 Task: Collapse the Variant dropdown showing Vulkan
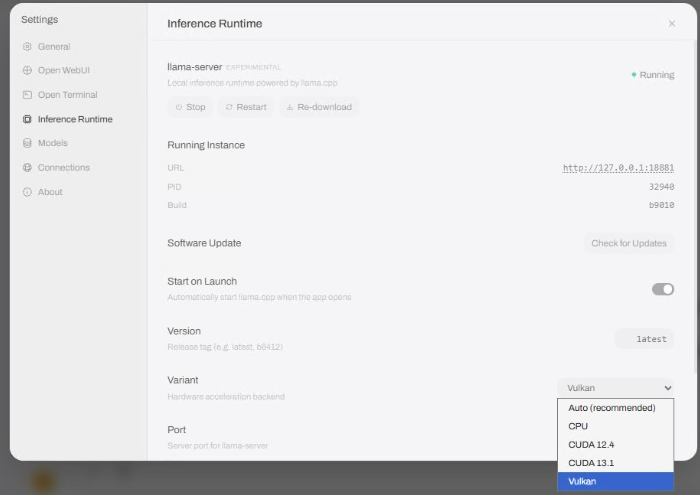(x=616, y=388)
